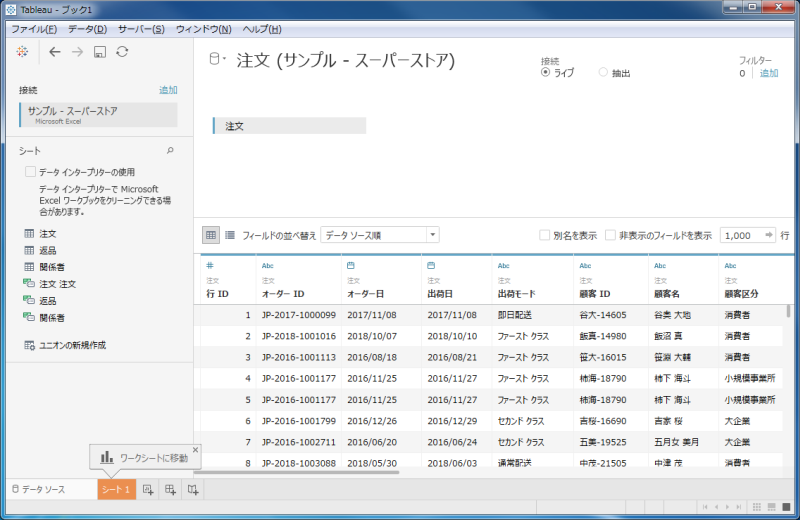800x520 pixels.
Task: Click the number type icon for 行 ID
Action: (x=210, y=265)
